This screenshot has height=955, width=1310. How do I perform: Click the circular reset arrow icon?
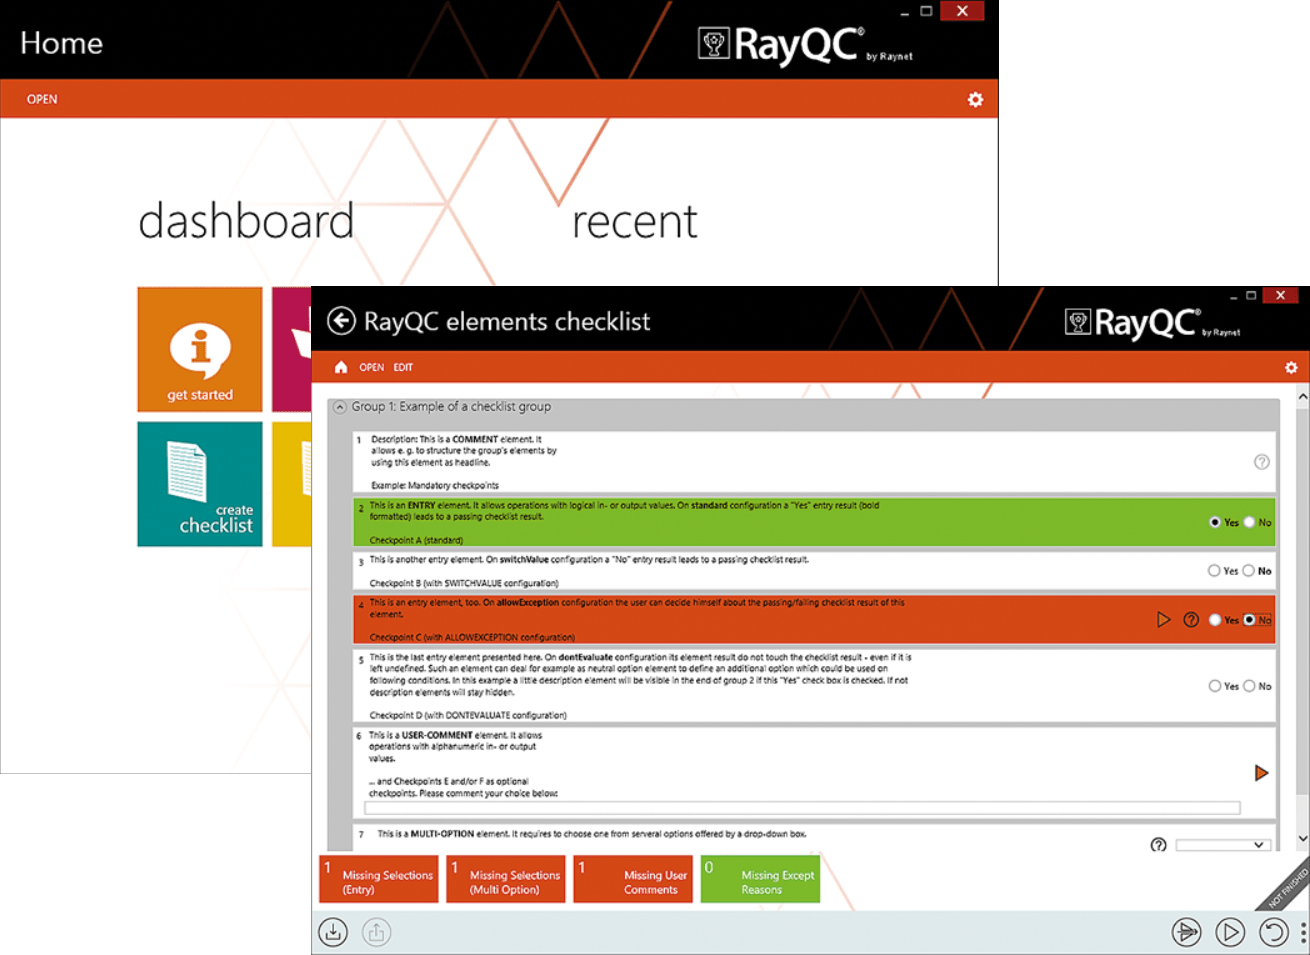[1273, 932]
